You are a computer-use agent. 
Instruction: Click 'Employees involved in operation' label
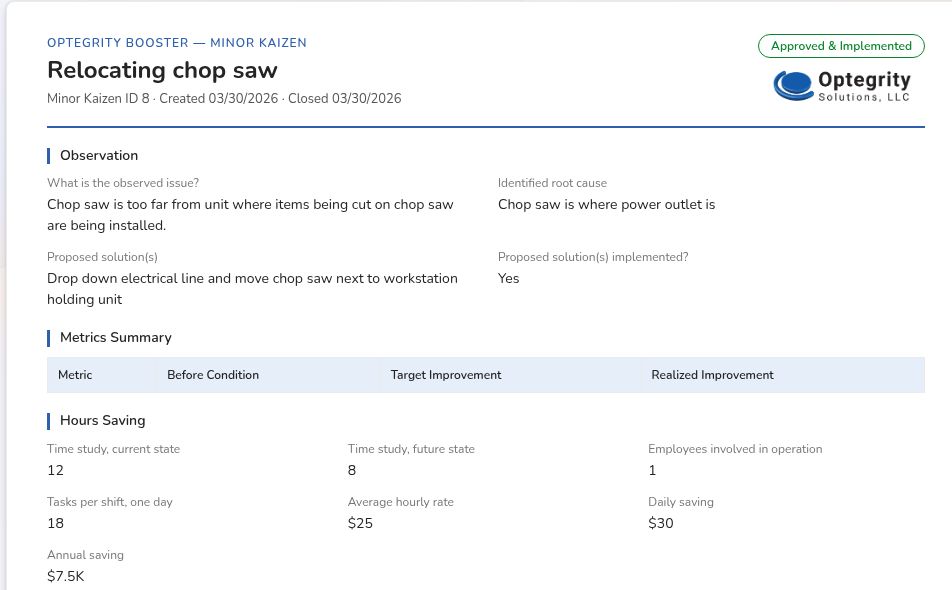point(735,449)
